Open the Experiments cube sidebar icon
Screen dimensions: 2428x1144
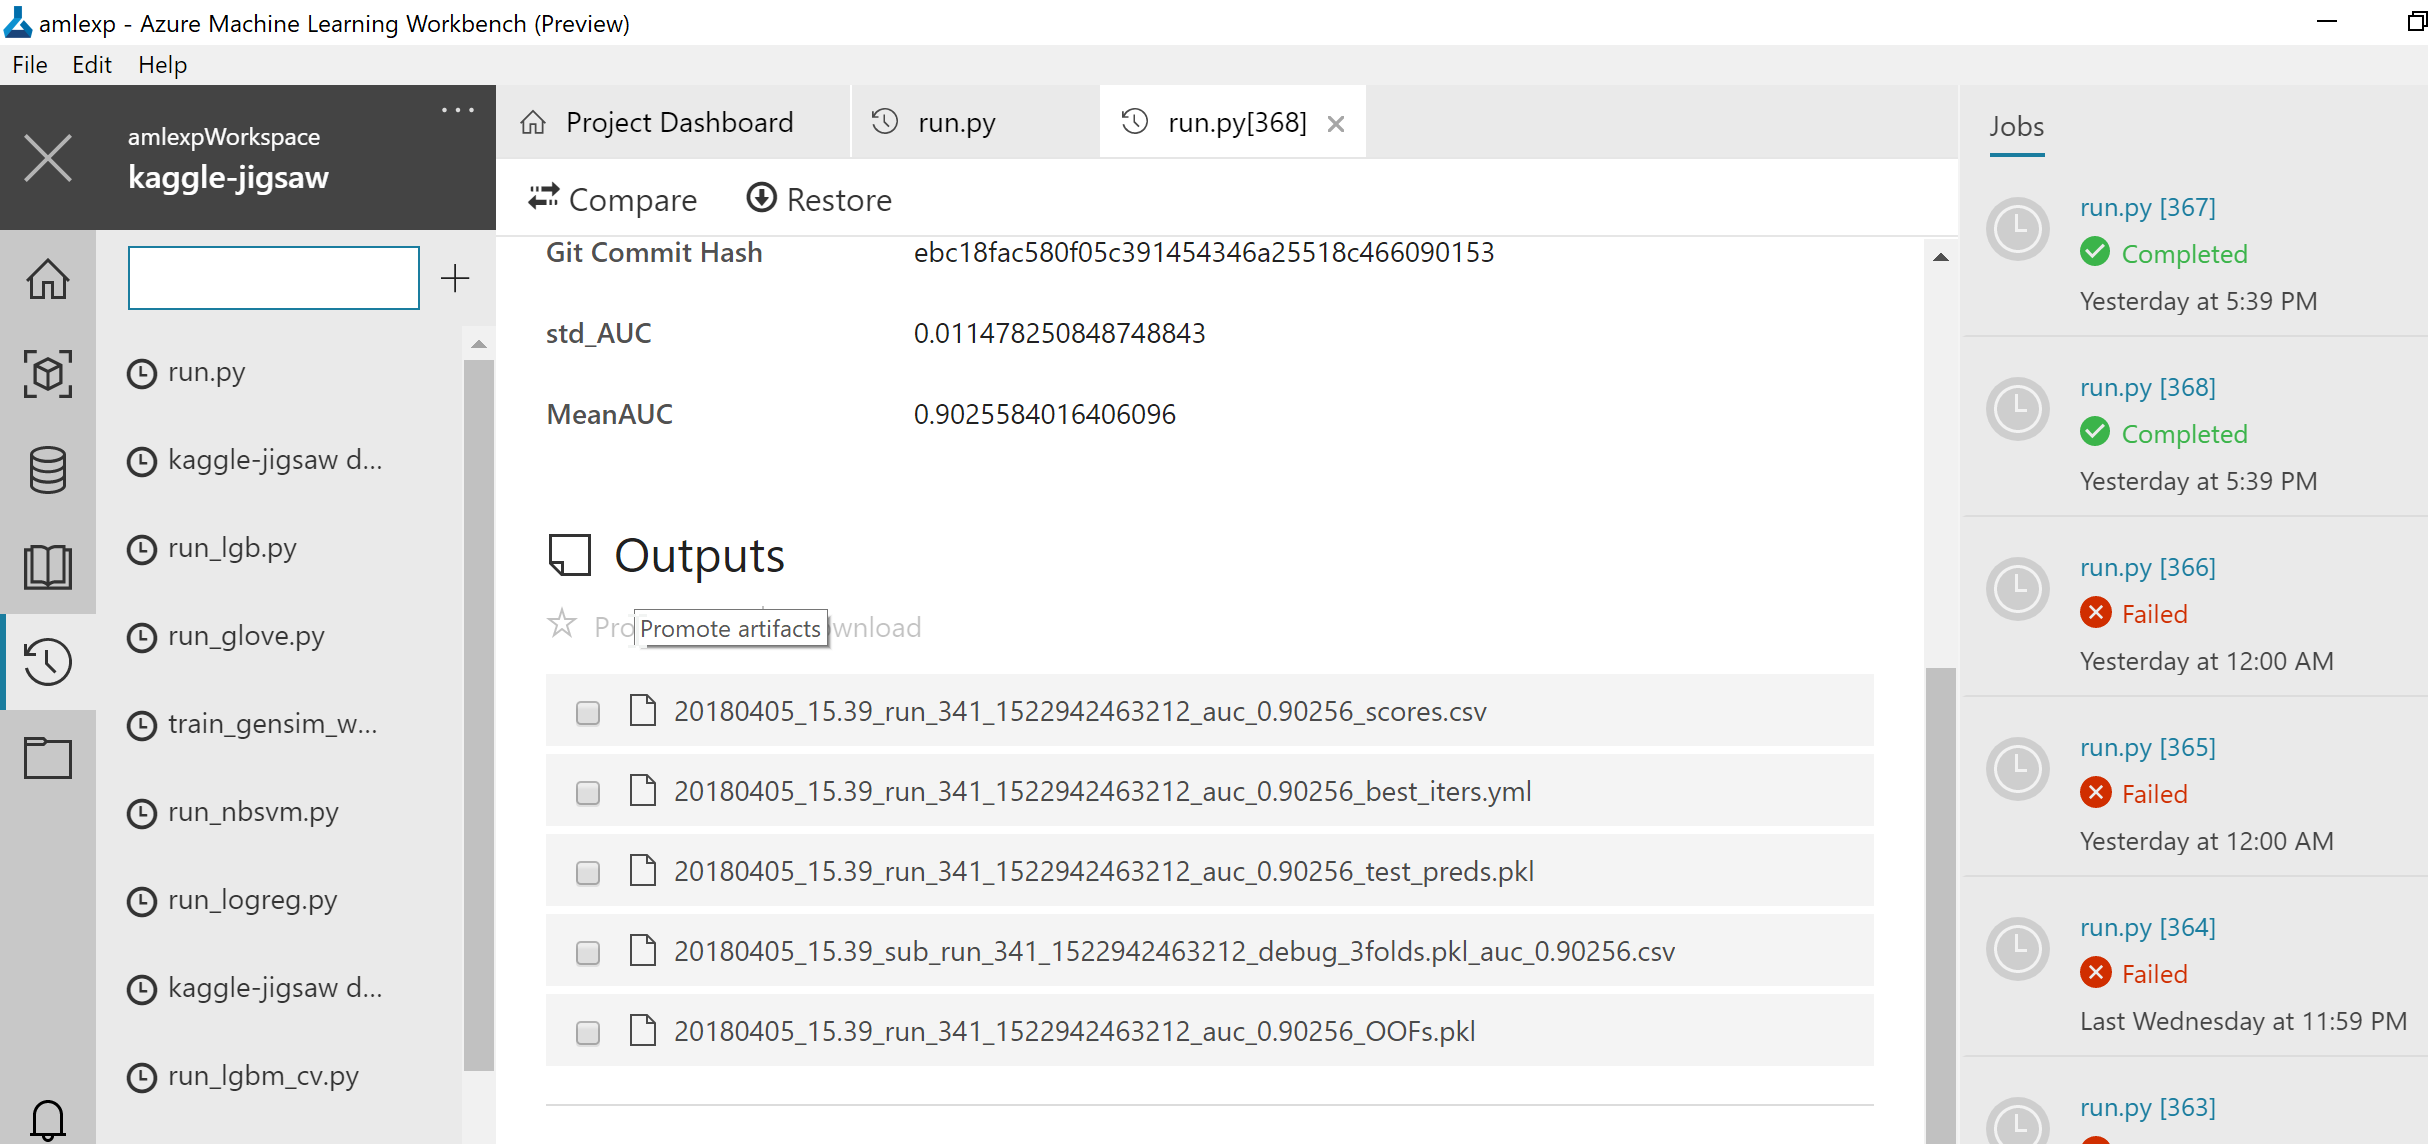47,373
